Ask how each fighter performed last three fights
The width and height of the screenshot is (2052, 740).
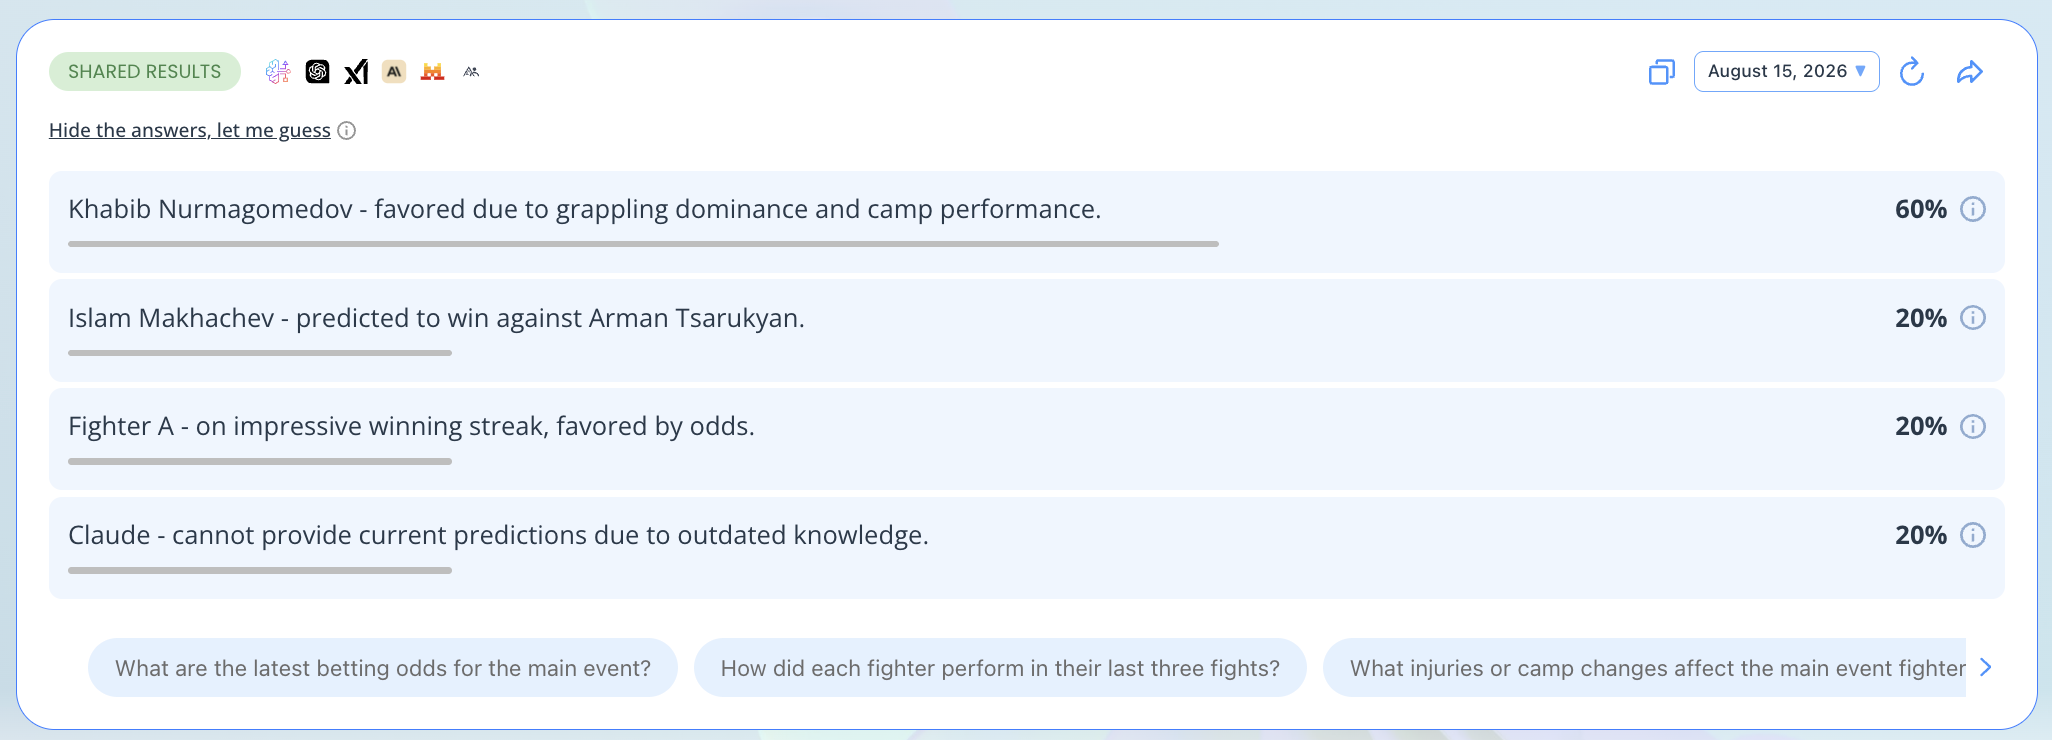(1000, 668)
